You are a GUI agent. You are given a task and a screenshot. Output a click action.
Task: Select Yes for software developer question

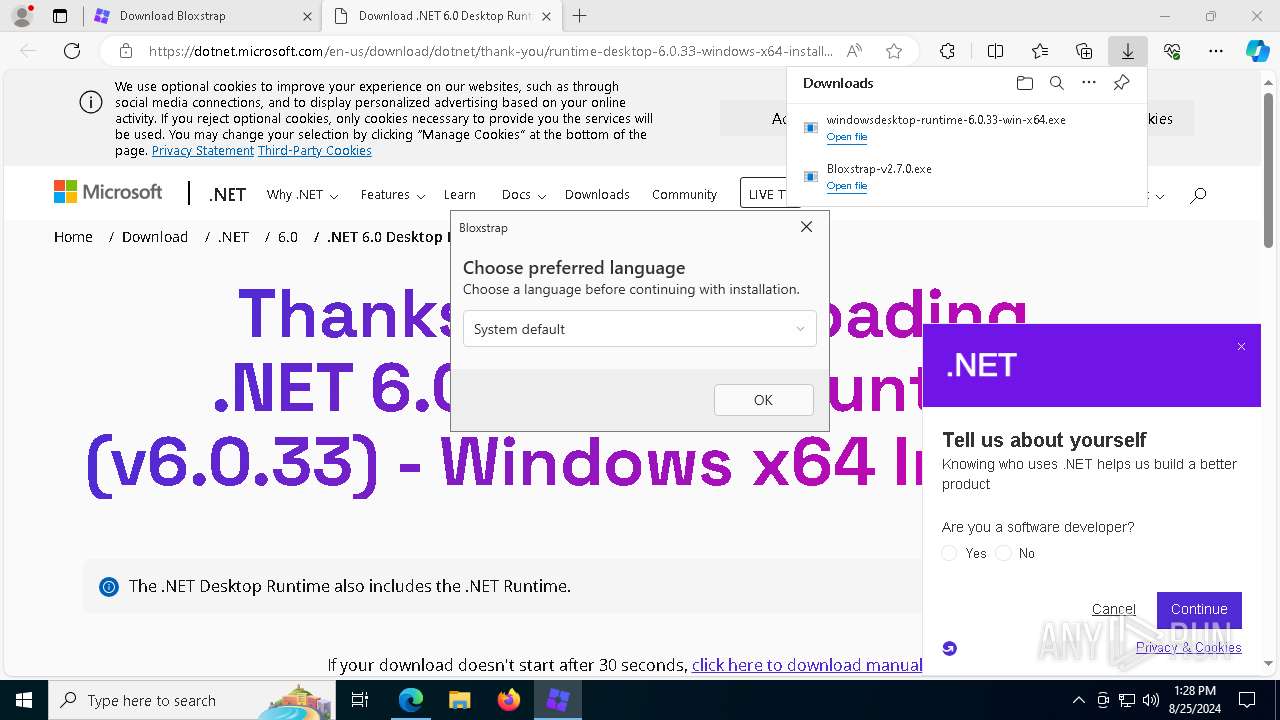950,553
